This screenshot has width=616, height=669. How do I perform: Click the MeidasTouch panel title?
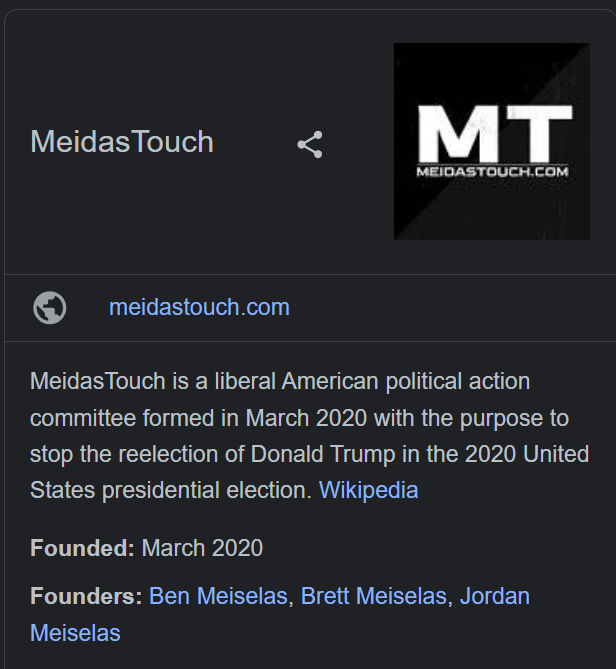coord(122,142)
